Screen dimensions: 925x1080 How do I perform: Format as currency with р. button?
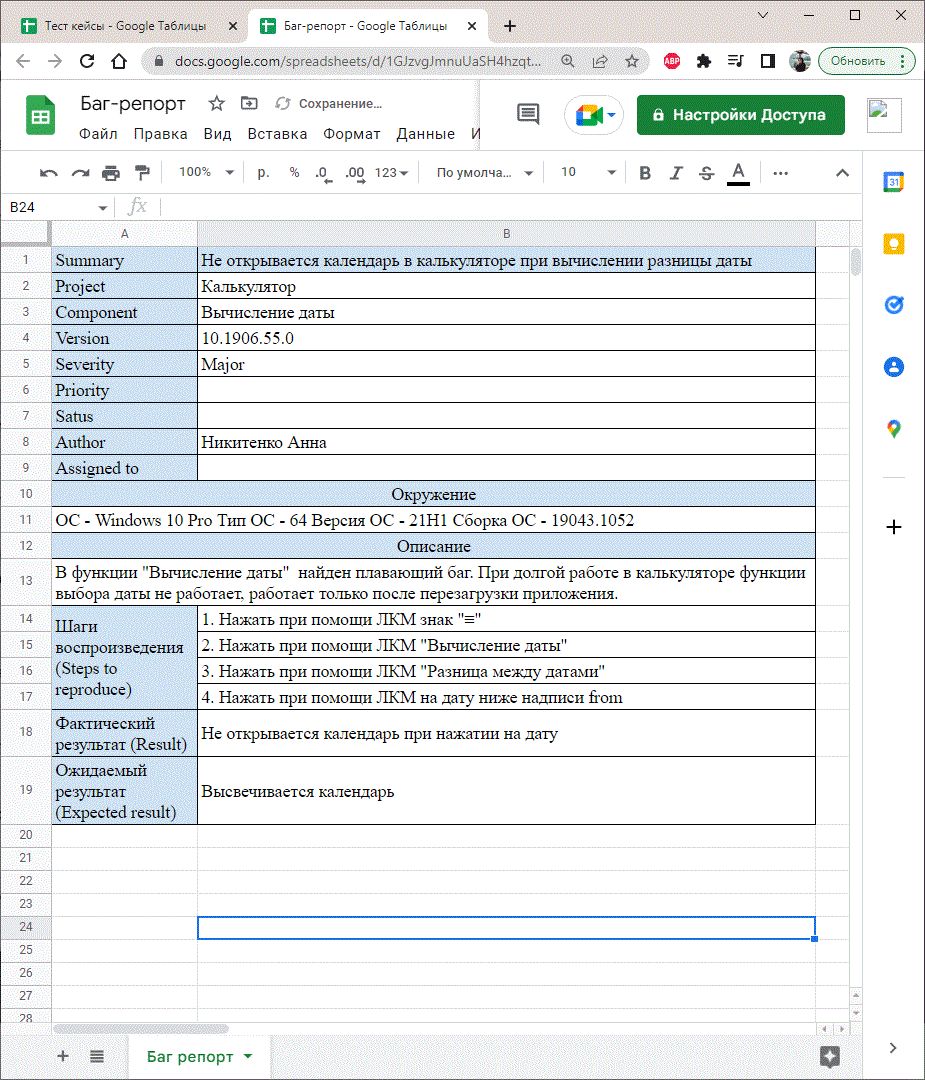click(x=263, y=172)
